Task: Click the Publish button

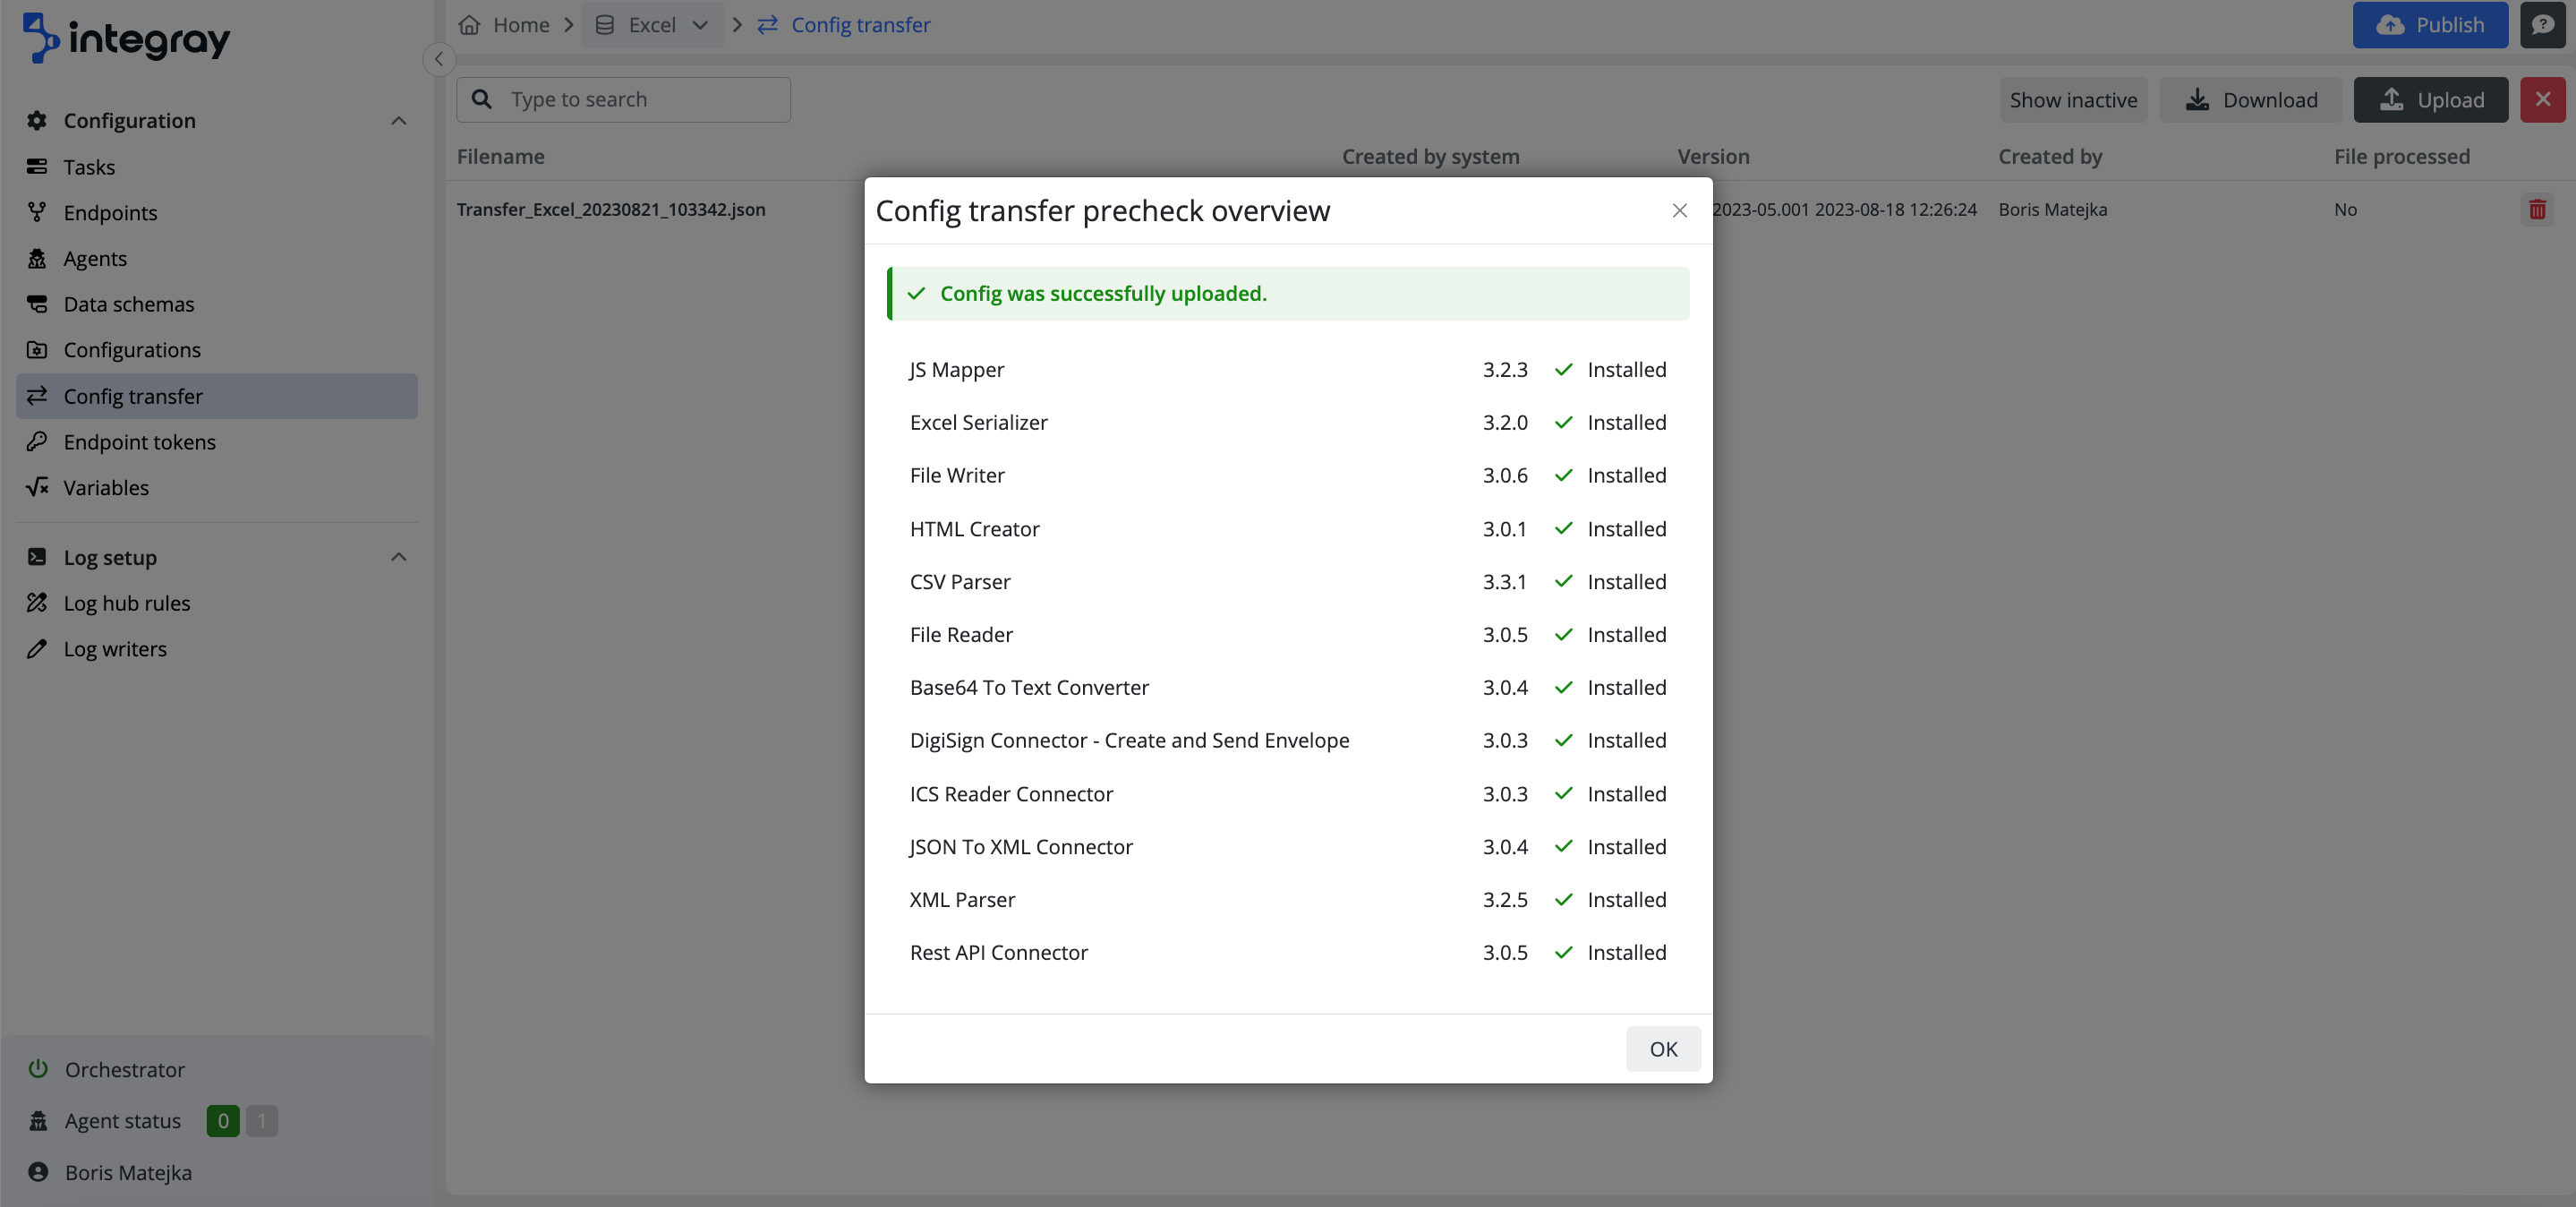Action: 2429,25
